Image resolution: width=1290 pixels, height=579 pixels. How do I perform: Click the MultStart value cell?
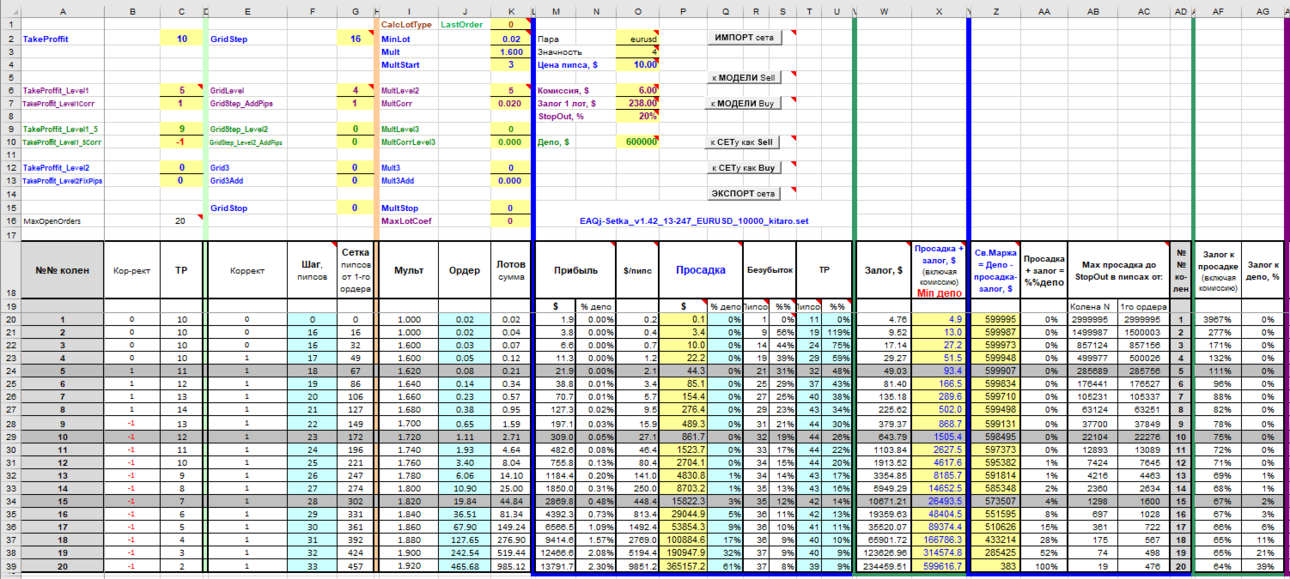coord(511,64)
